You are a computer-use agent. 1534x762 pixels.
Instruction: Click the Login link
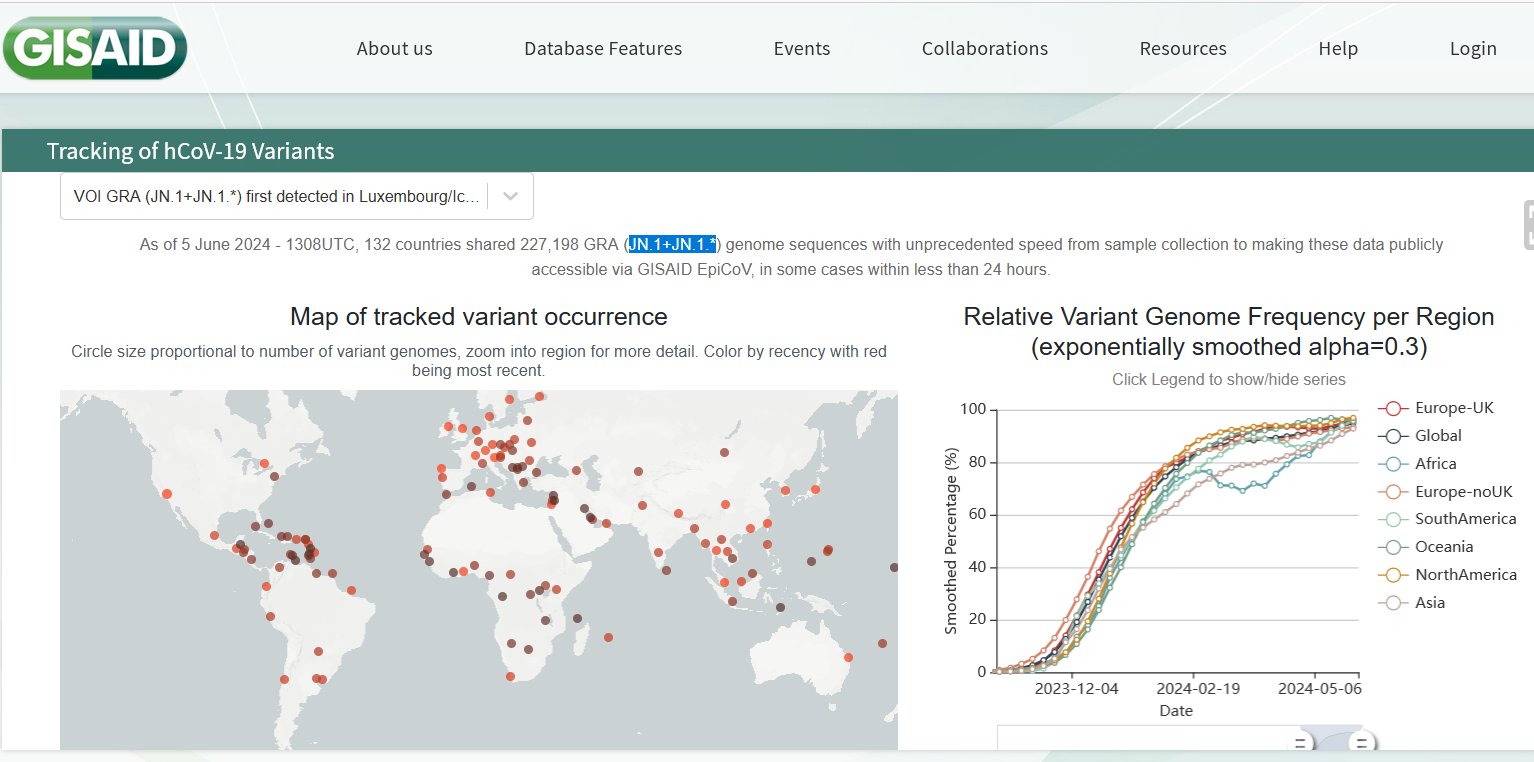(x=1473, y=49)
